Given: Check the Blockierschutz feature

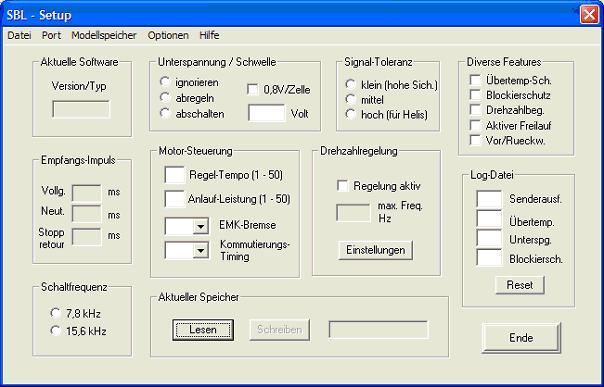Looking at the screenshot, I should pos(475,95).
